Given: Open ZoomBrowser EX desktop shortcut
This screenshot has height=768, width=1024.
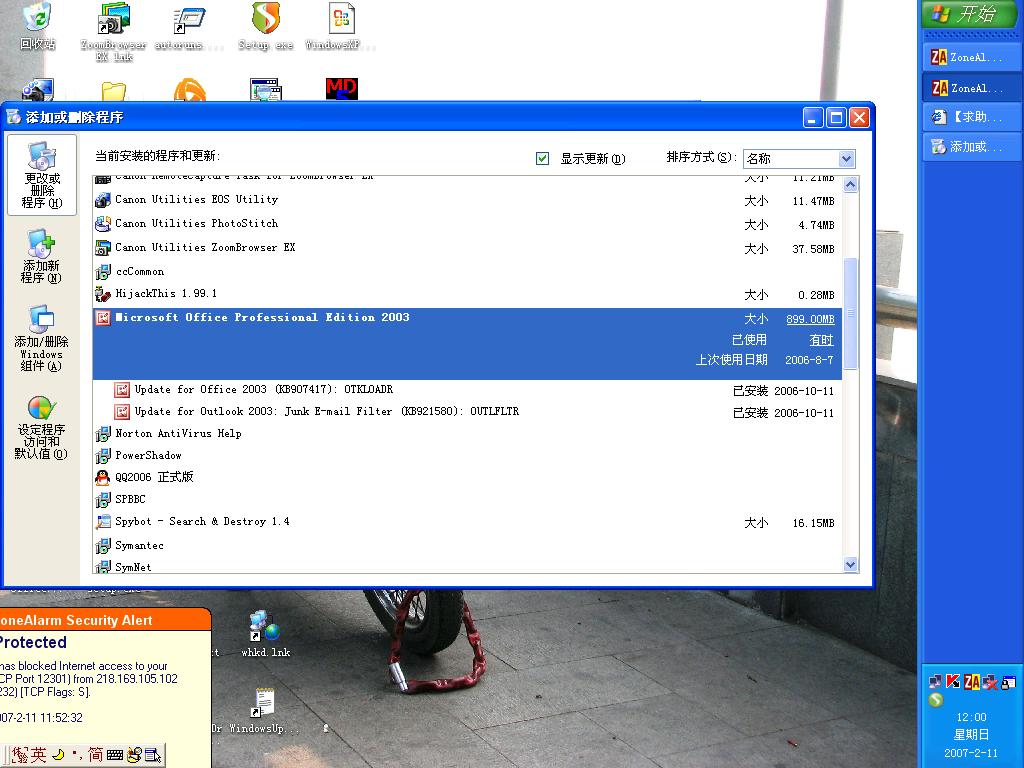Looking at the screenshot, I should (x=114, y=31).
